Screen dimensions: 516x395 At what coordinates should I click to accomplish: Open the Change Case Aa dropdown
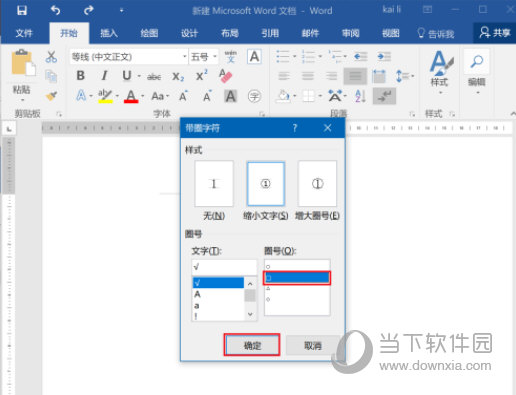(160, 96)
